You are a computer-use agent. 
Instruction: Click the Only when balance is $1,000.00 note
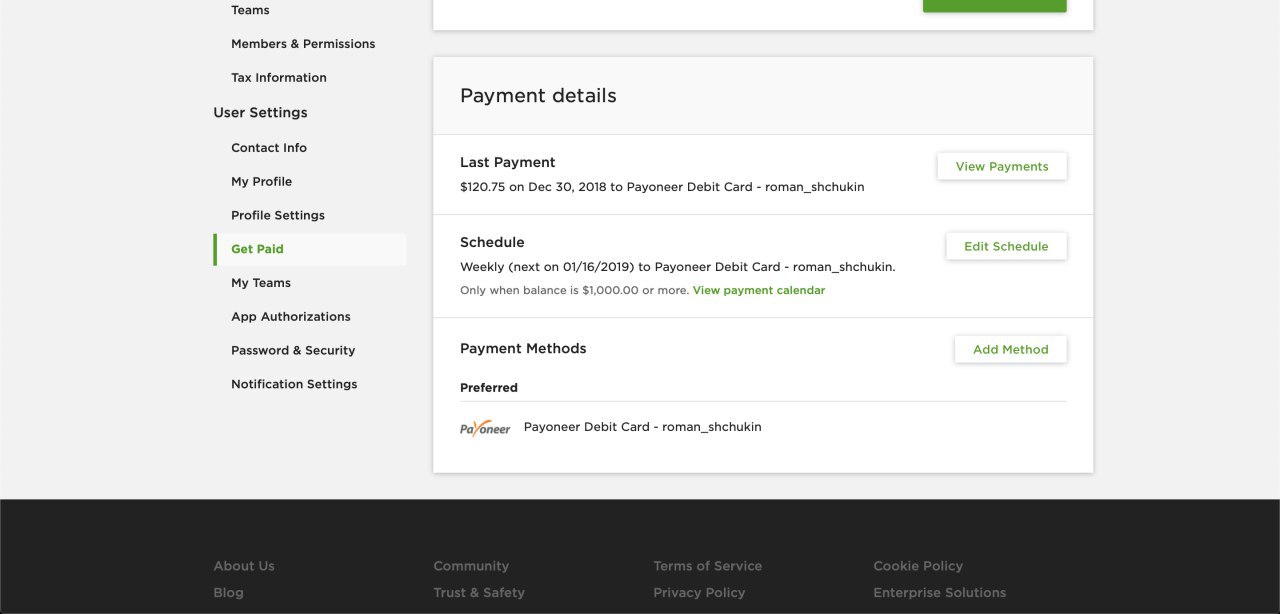click(x=574, y=291)
